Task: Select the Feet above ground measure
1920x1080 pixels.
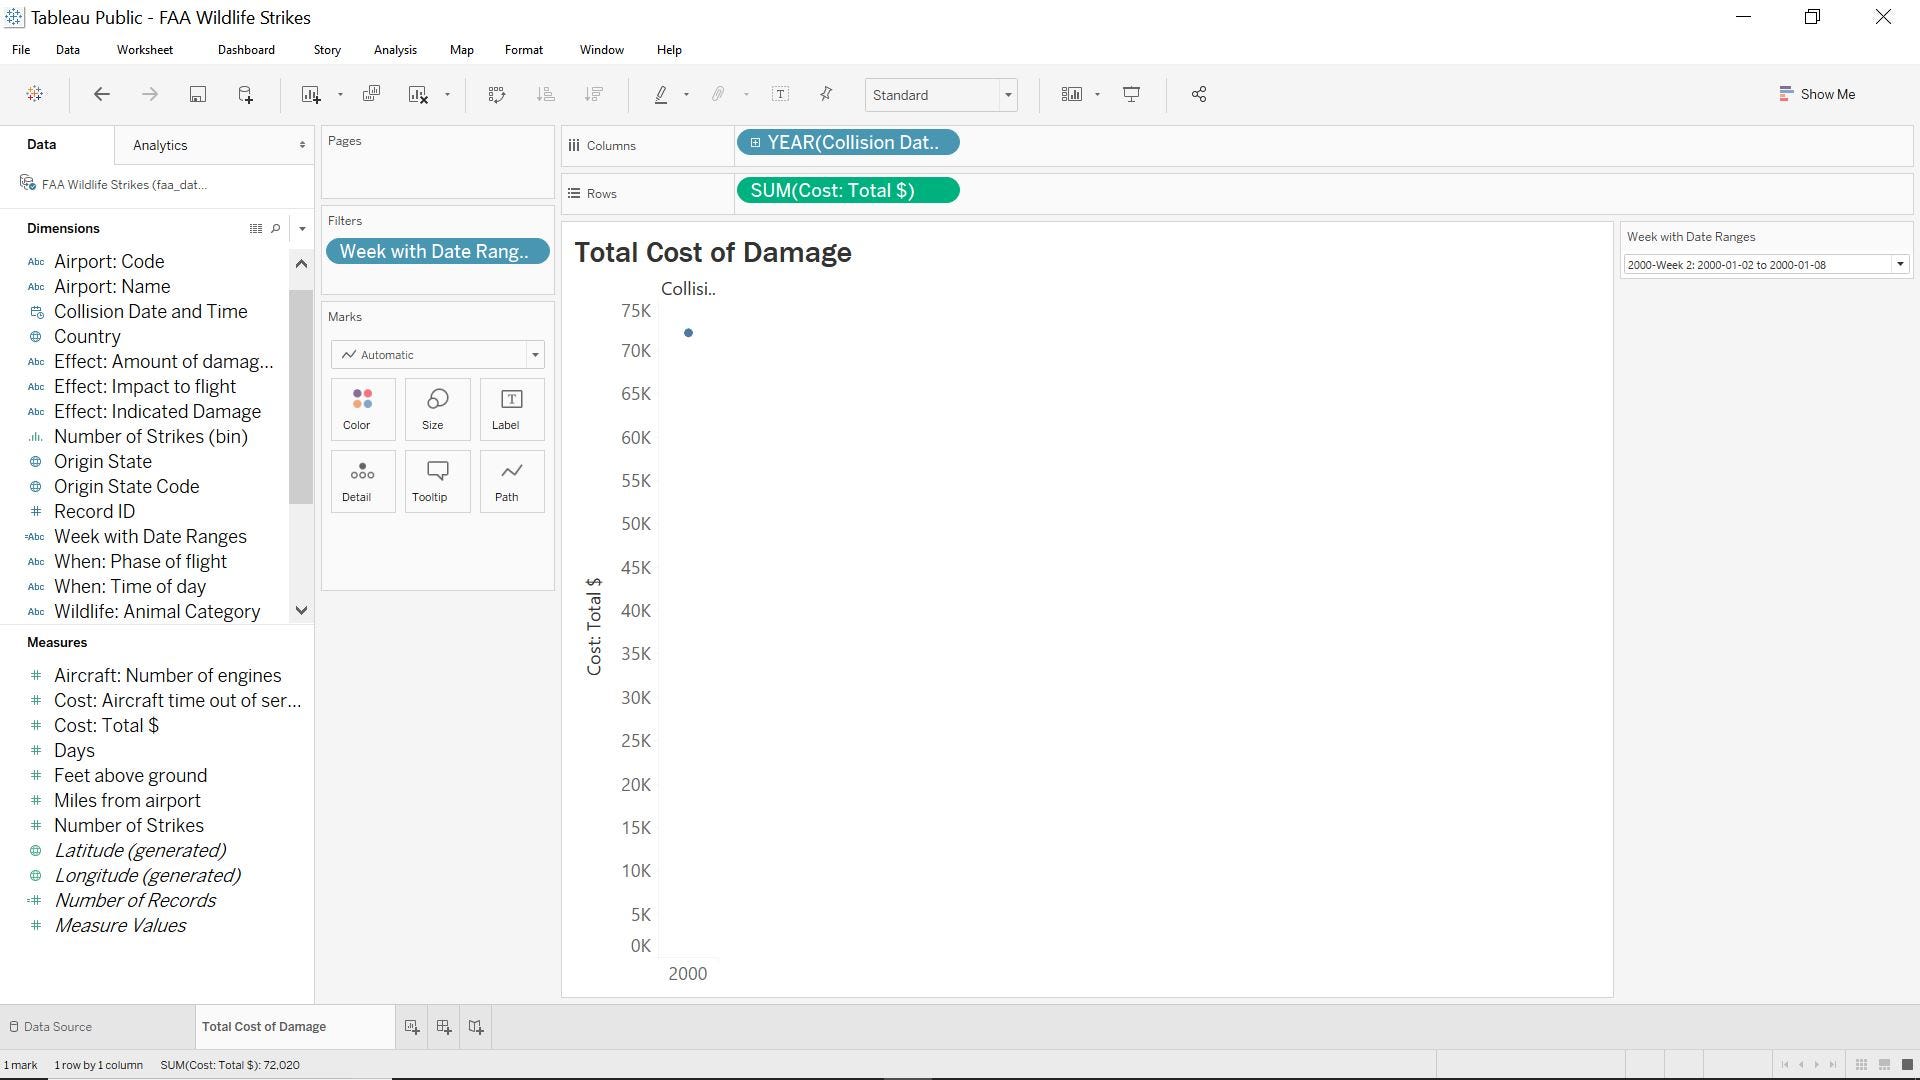Action: pos(131,776)
